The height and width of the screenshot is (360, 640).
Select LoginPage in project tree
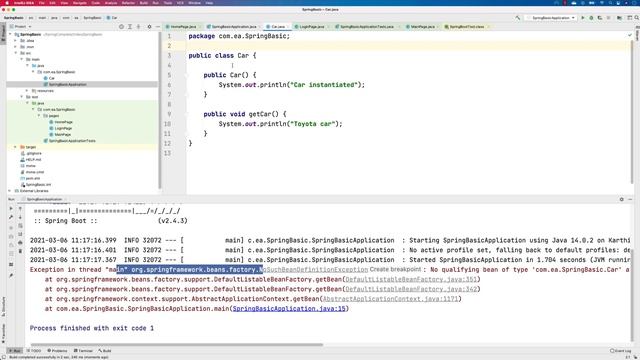[x=61, y=128]
